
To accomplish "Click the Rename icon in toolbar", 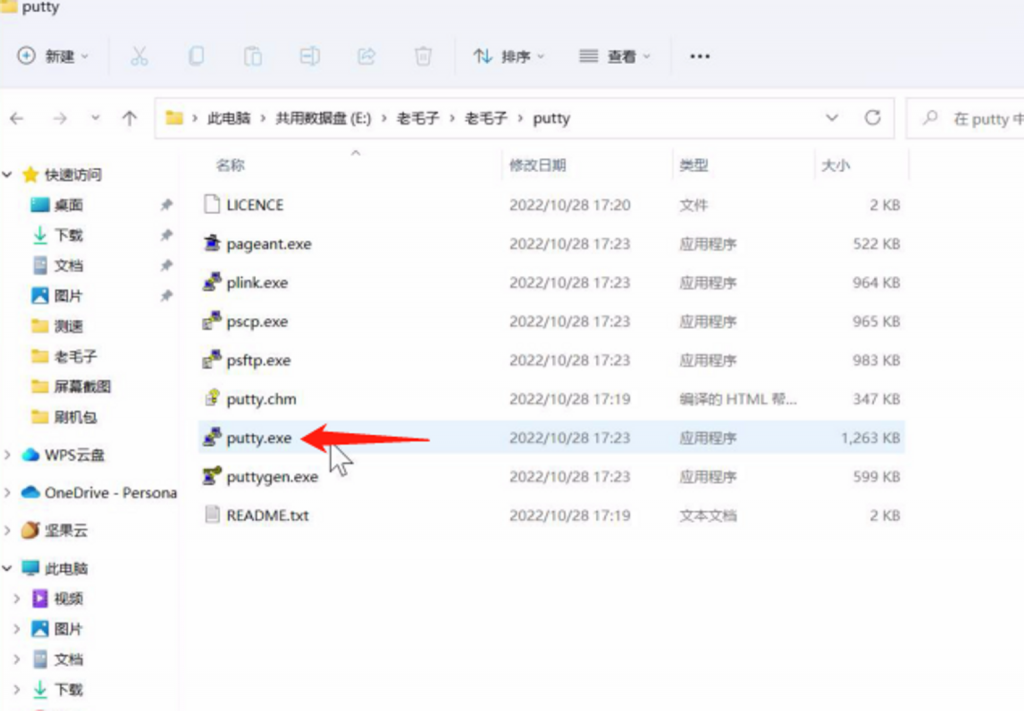I will [x=310, y=56].
